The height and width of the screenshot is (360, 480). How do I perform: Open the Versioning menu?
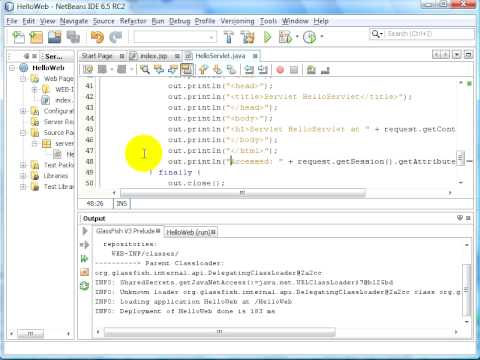pos(237,21)
